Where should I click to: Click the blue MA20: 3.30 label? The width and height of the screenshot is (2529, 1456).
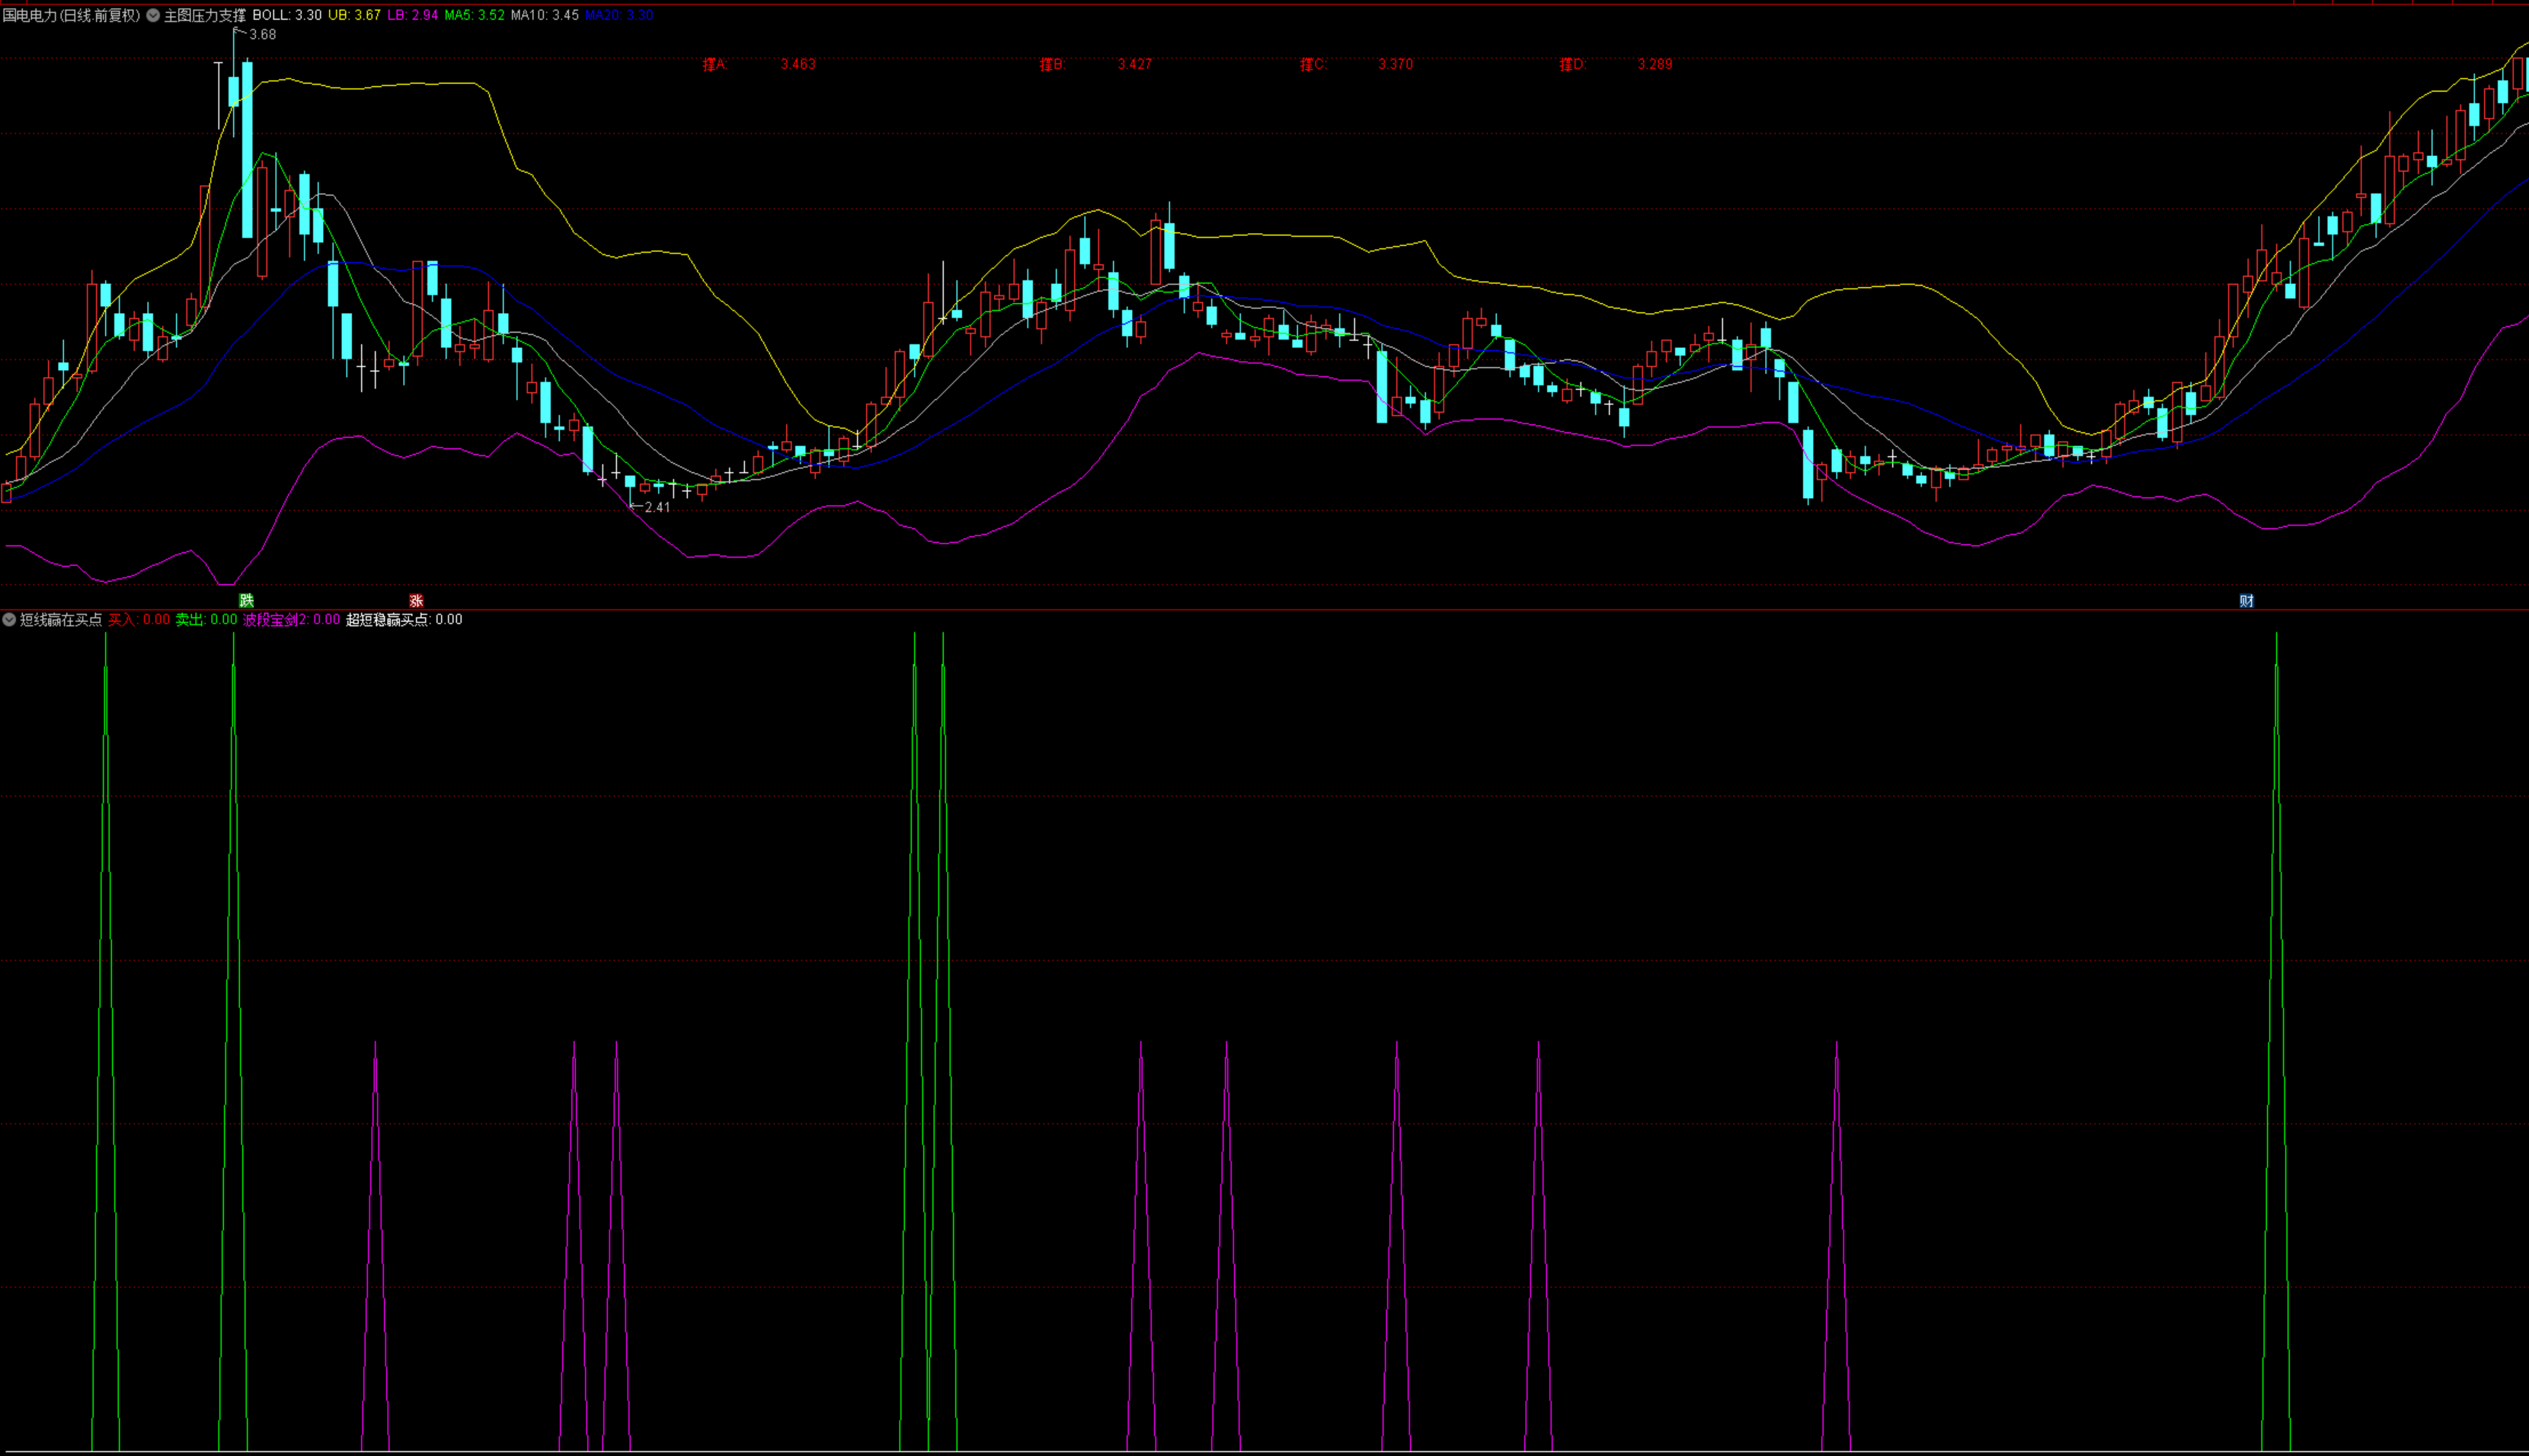pos(620,16)
